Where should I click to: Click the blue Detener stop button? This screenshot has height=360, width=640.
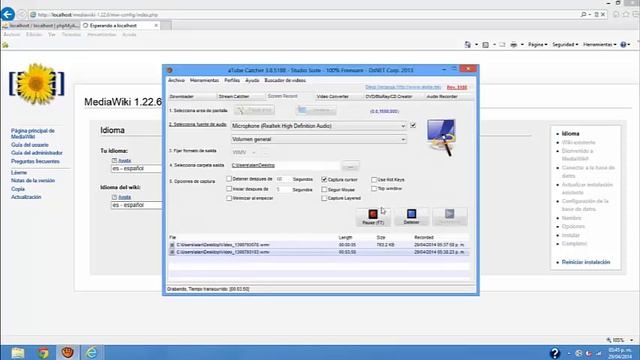click(411, 216)
